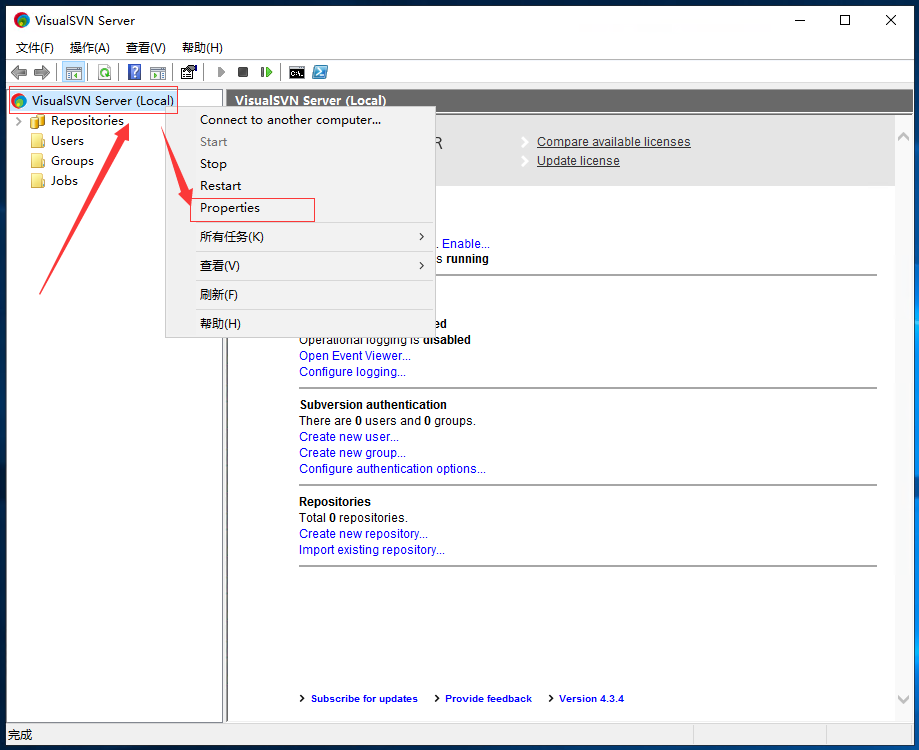Viewport: 919px width, 750px height.
Task: Click the Groups folder icon
Action: (38, 161)
